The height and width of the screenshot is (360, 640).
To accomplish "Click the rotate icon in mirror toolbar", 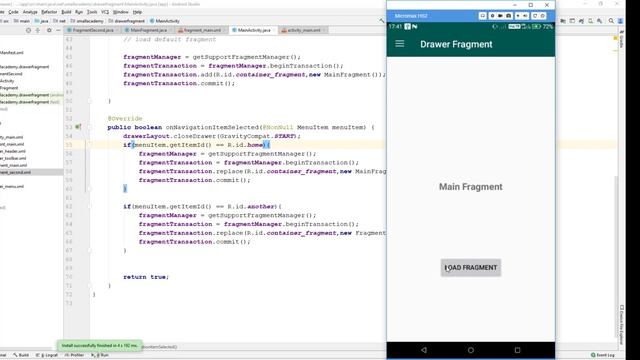I will 535,16.
